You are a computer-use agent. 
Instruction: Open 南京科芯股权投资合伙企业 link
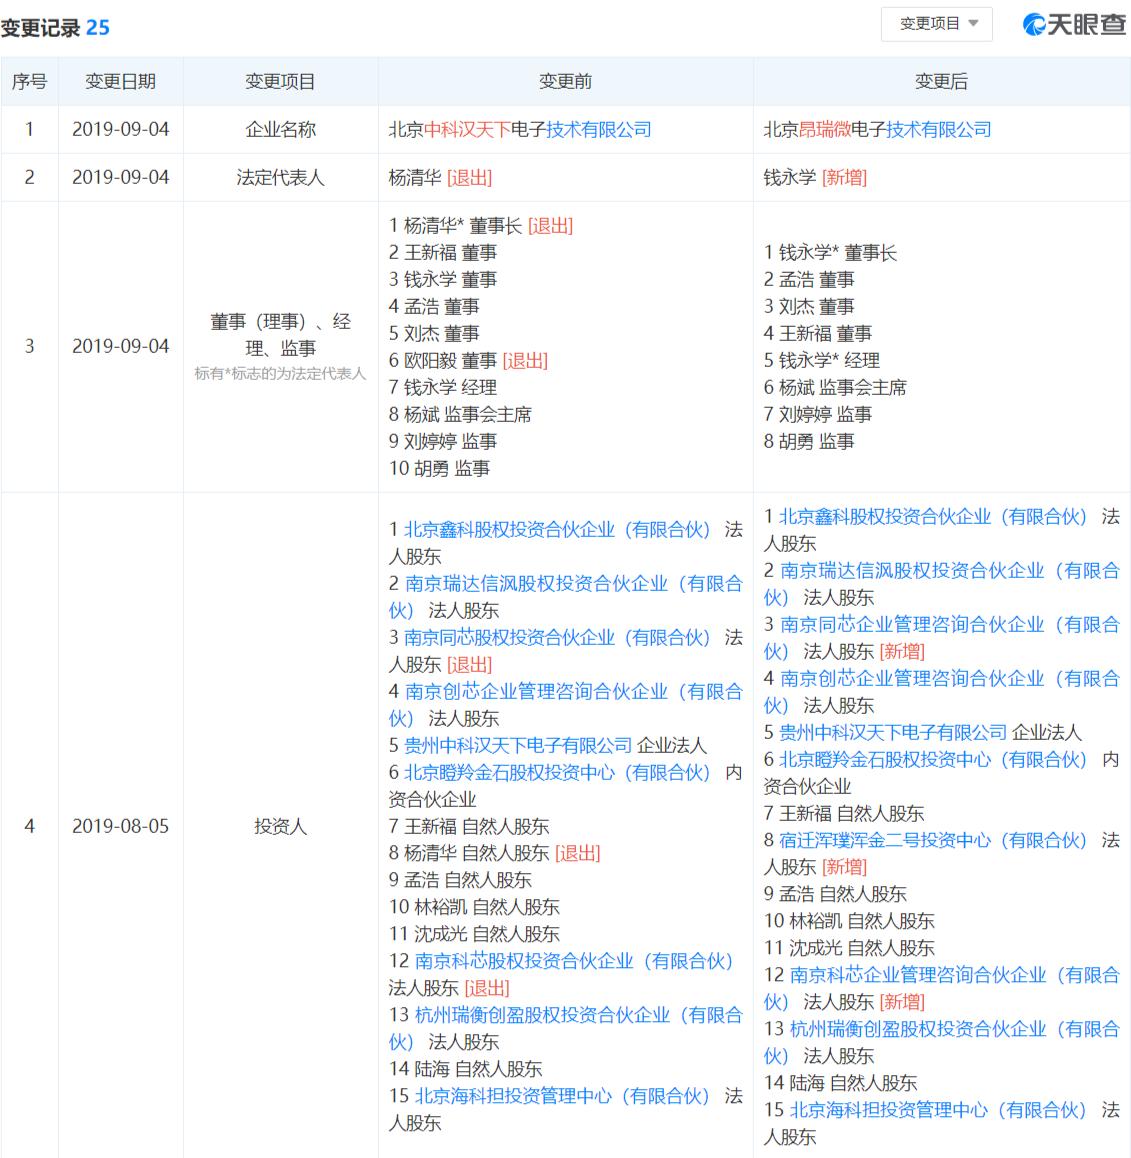[573, 961]
